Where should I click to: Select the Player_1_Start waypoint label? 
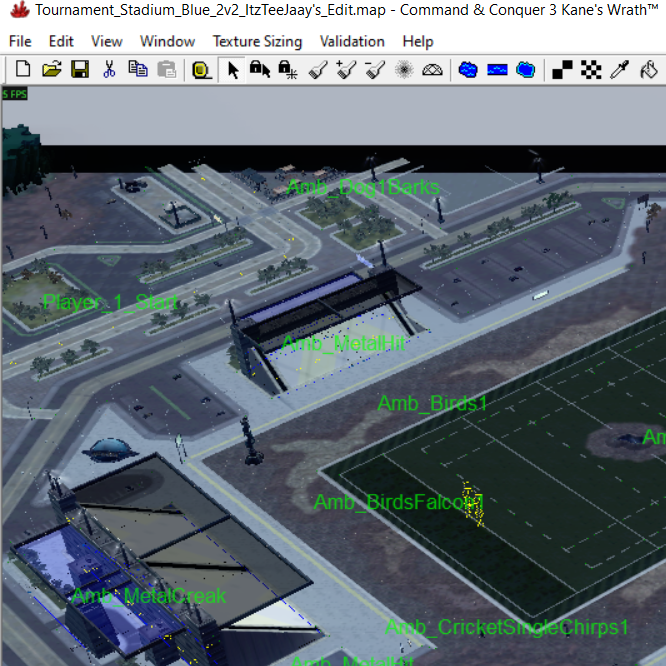110,302
